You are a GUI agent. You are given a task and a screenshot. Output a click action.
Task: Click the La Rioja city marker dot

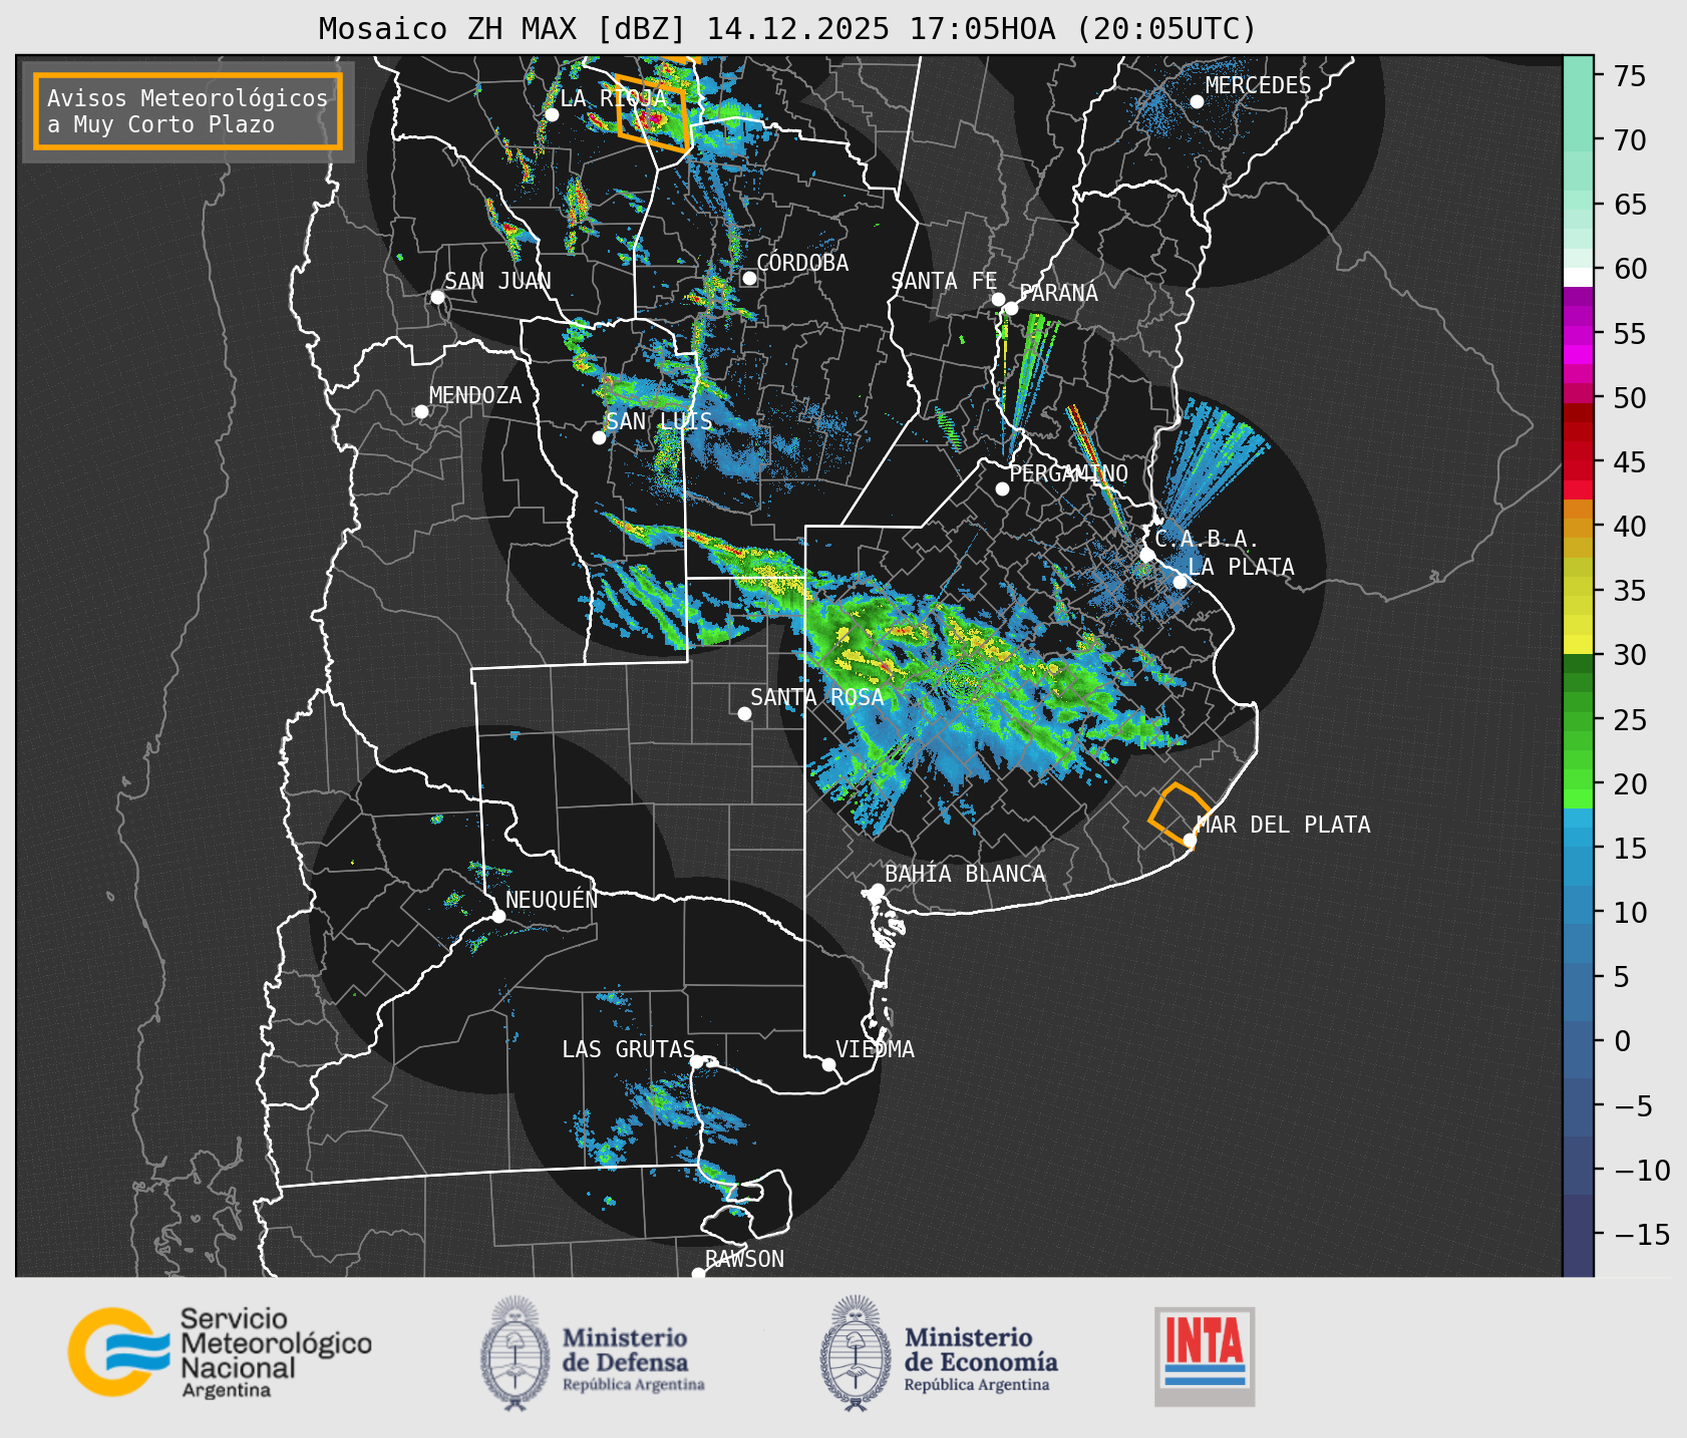pos(551,115)
